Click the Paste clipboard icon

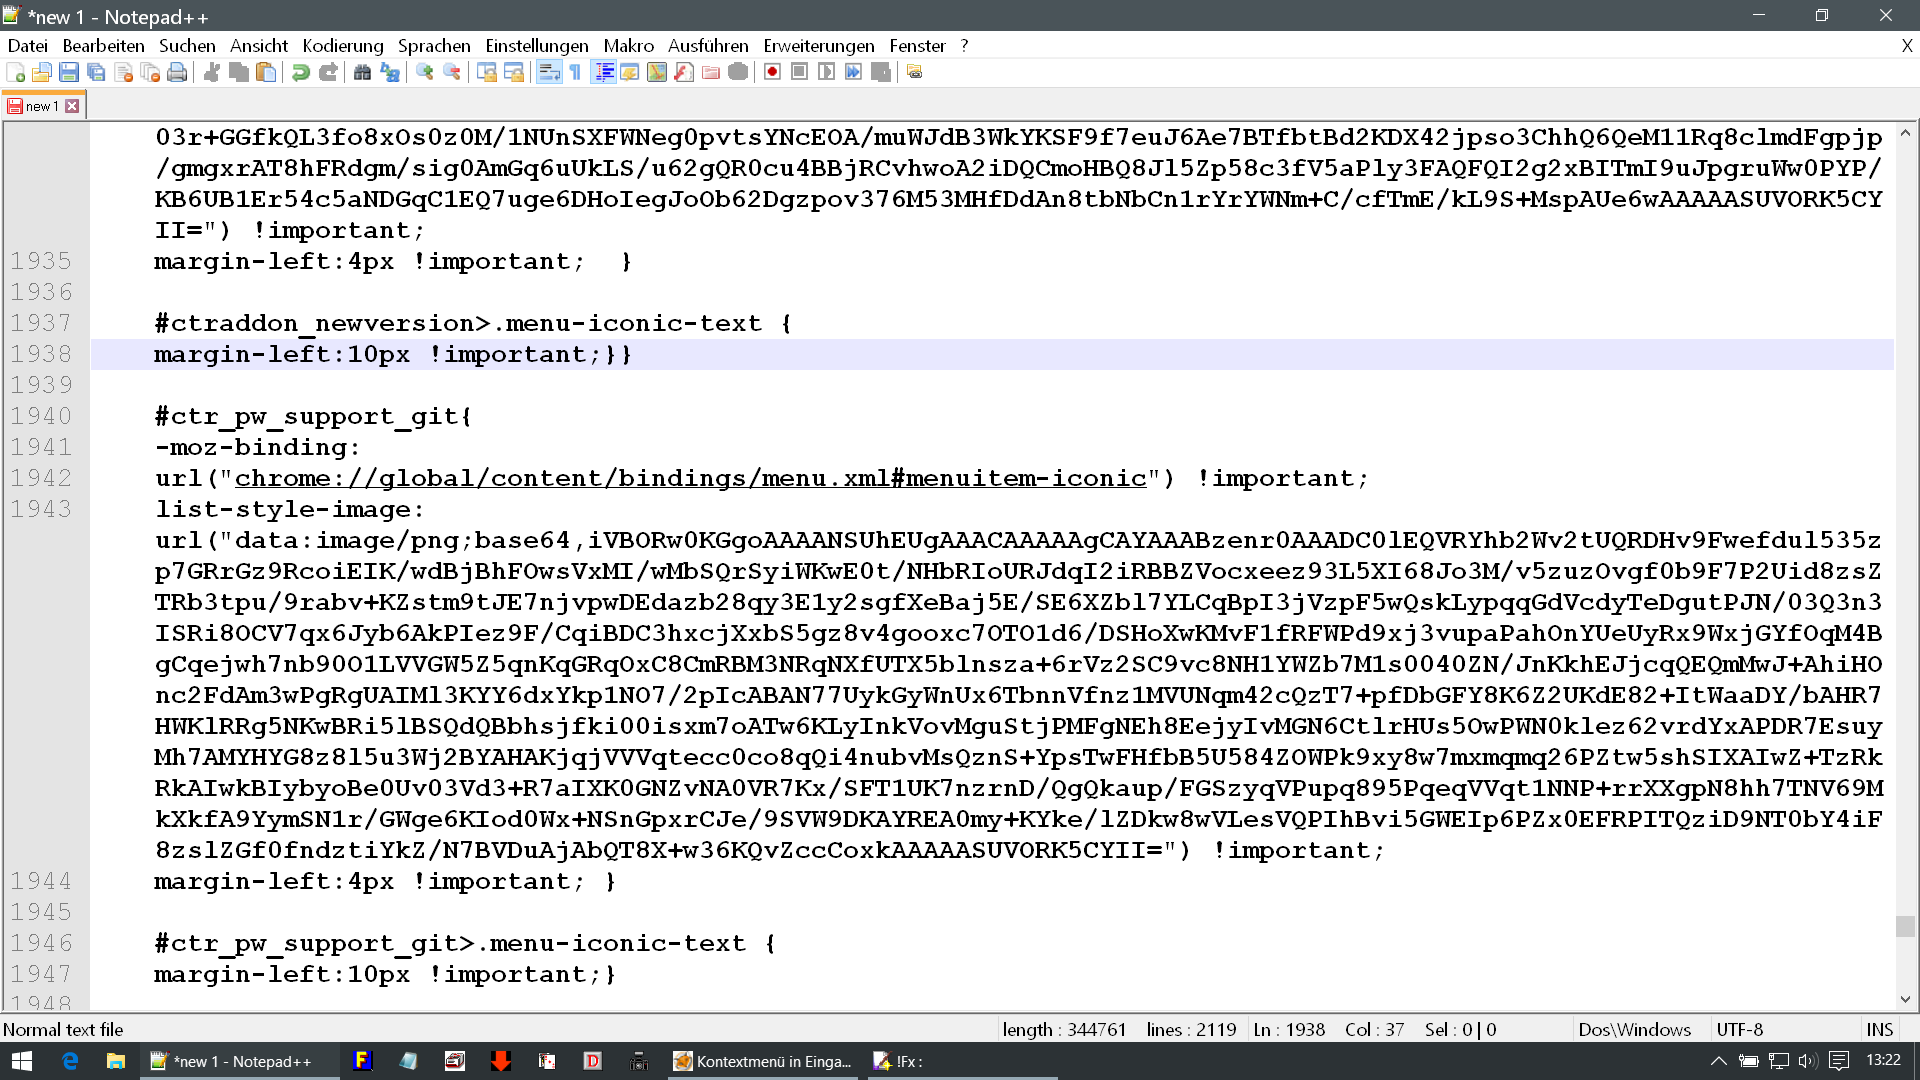click(266, 72)
